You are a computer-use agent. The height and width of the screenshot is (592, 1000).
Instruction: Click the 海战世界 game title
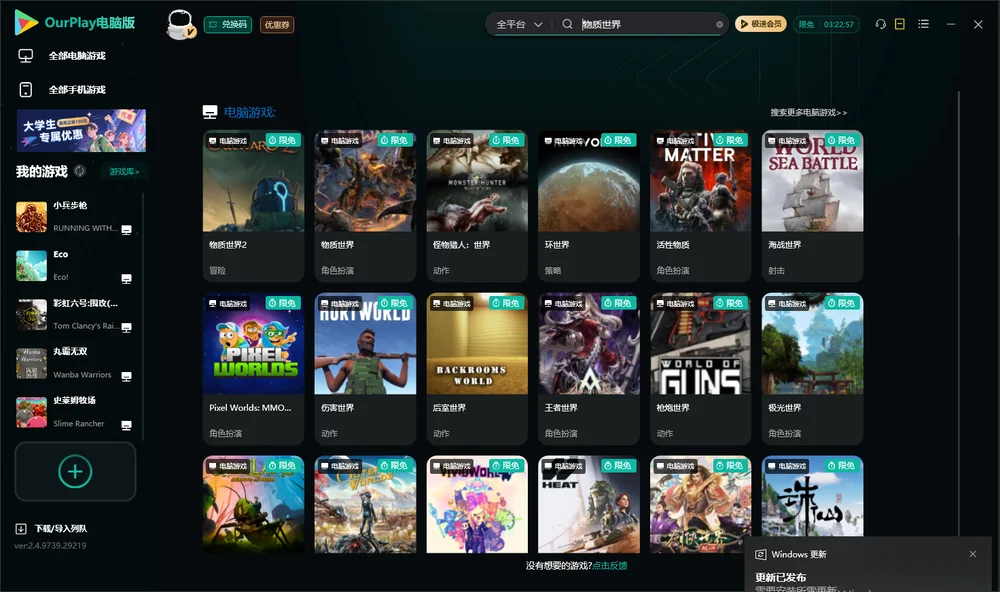(x=784, y=245)
